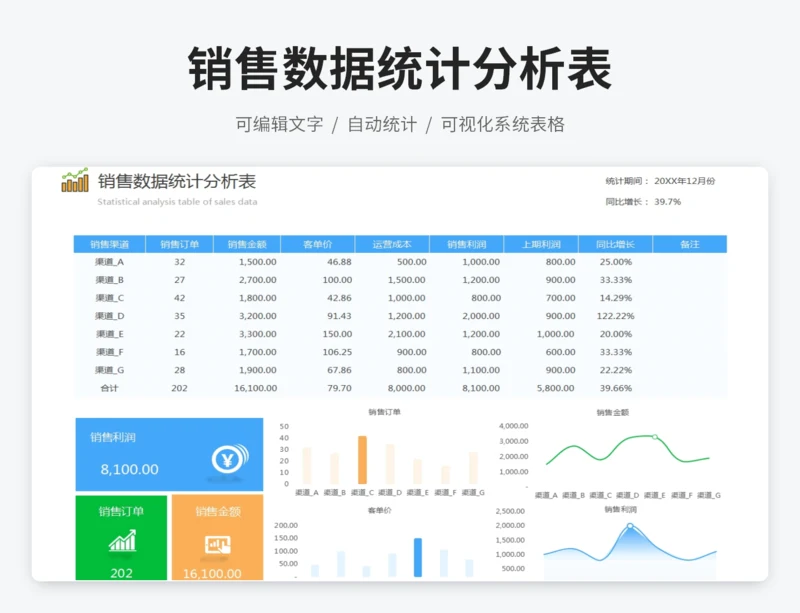Click the 销售订单 bar chart title
800x613 pixels.
385,412
